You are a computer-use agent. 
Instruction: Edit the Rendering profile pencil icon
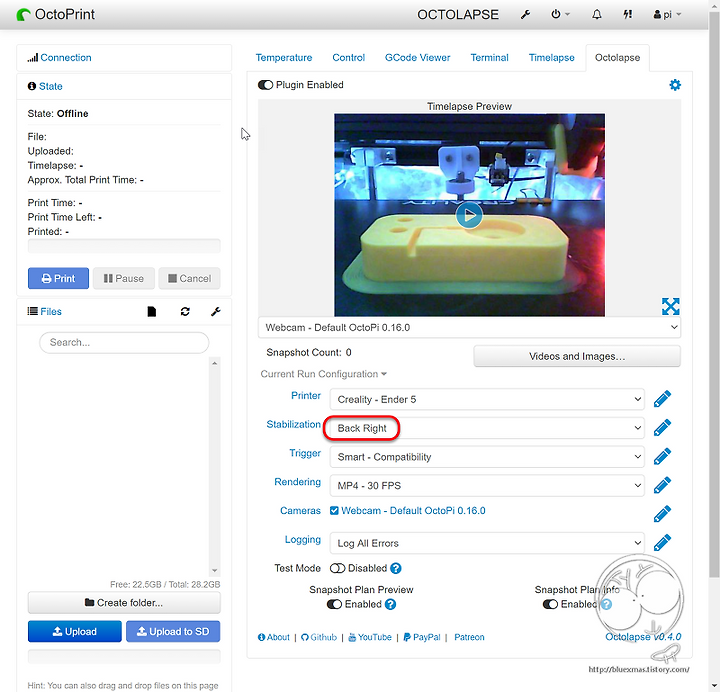662,485
